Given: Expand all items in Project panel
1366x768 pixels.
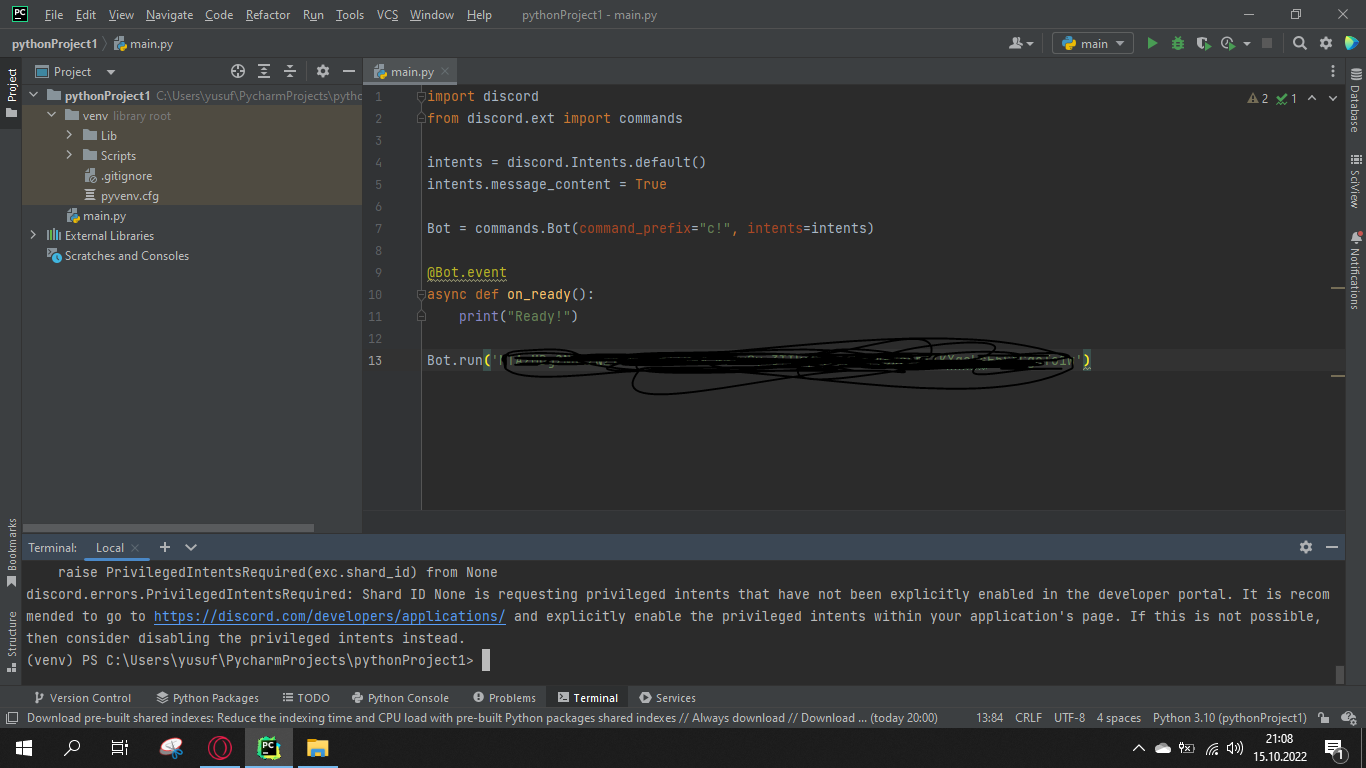Looking at the screenshot, I should [x=264, y=71].
